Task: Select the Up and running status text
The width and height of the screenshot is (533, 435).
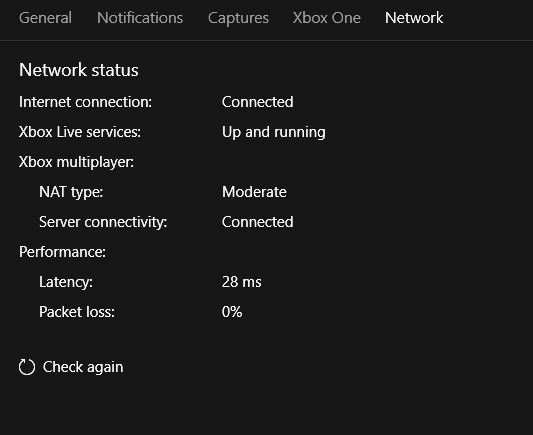Action: pyautogui.click(x=274, y=133)
